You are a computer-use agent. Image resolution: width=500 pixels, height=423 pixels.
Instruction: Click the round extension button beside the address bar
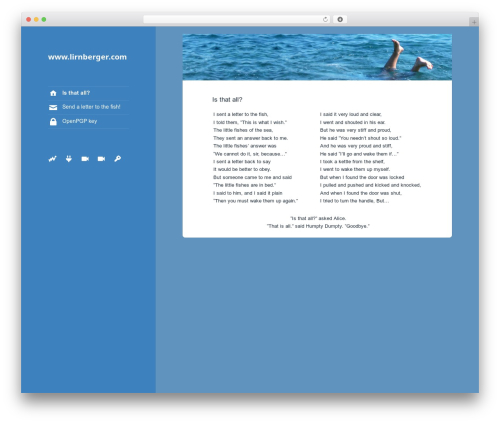[340, 19]
